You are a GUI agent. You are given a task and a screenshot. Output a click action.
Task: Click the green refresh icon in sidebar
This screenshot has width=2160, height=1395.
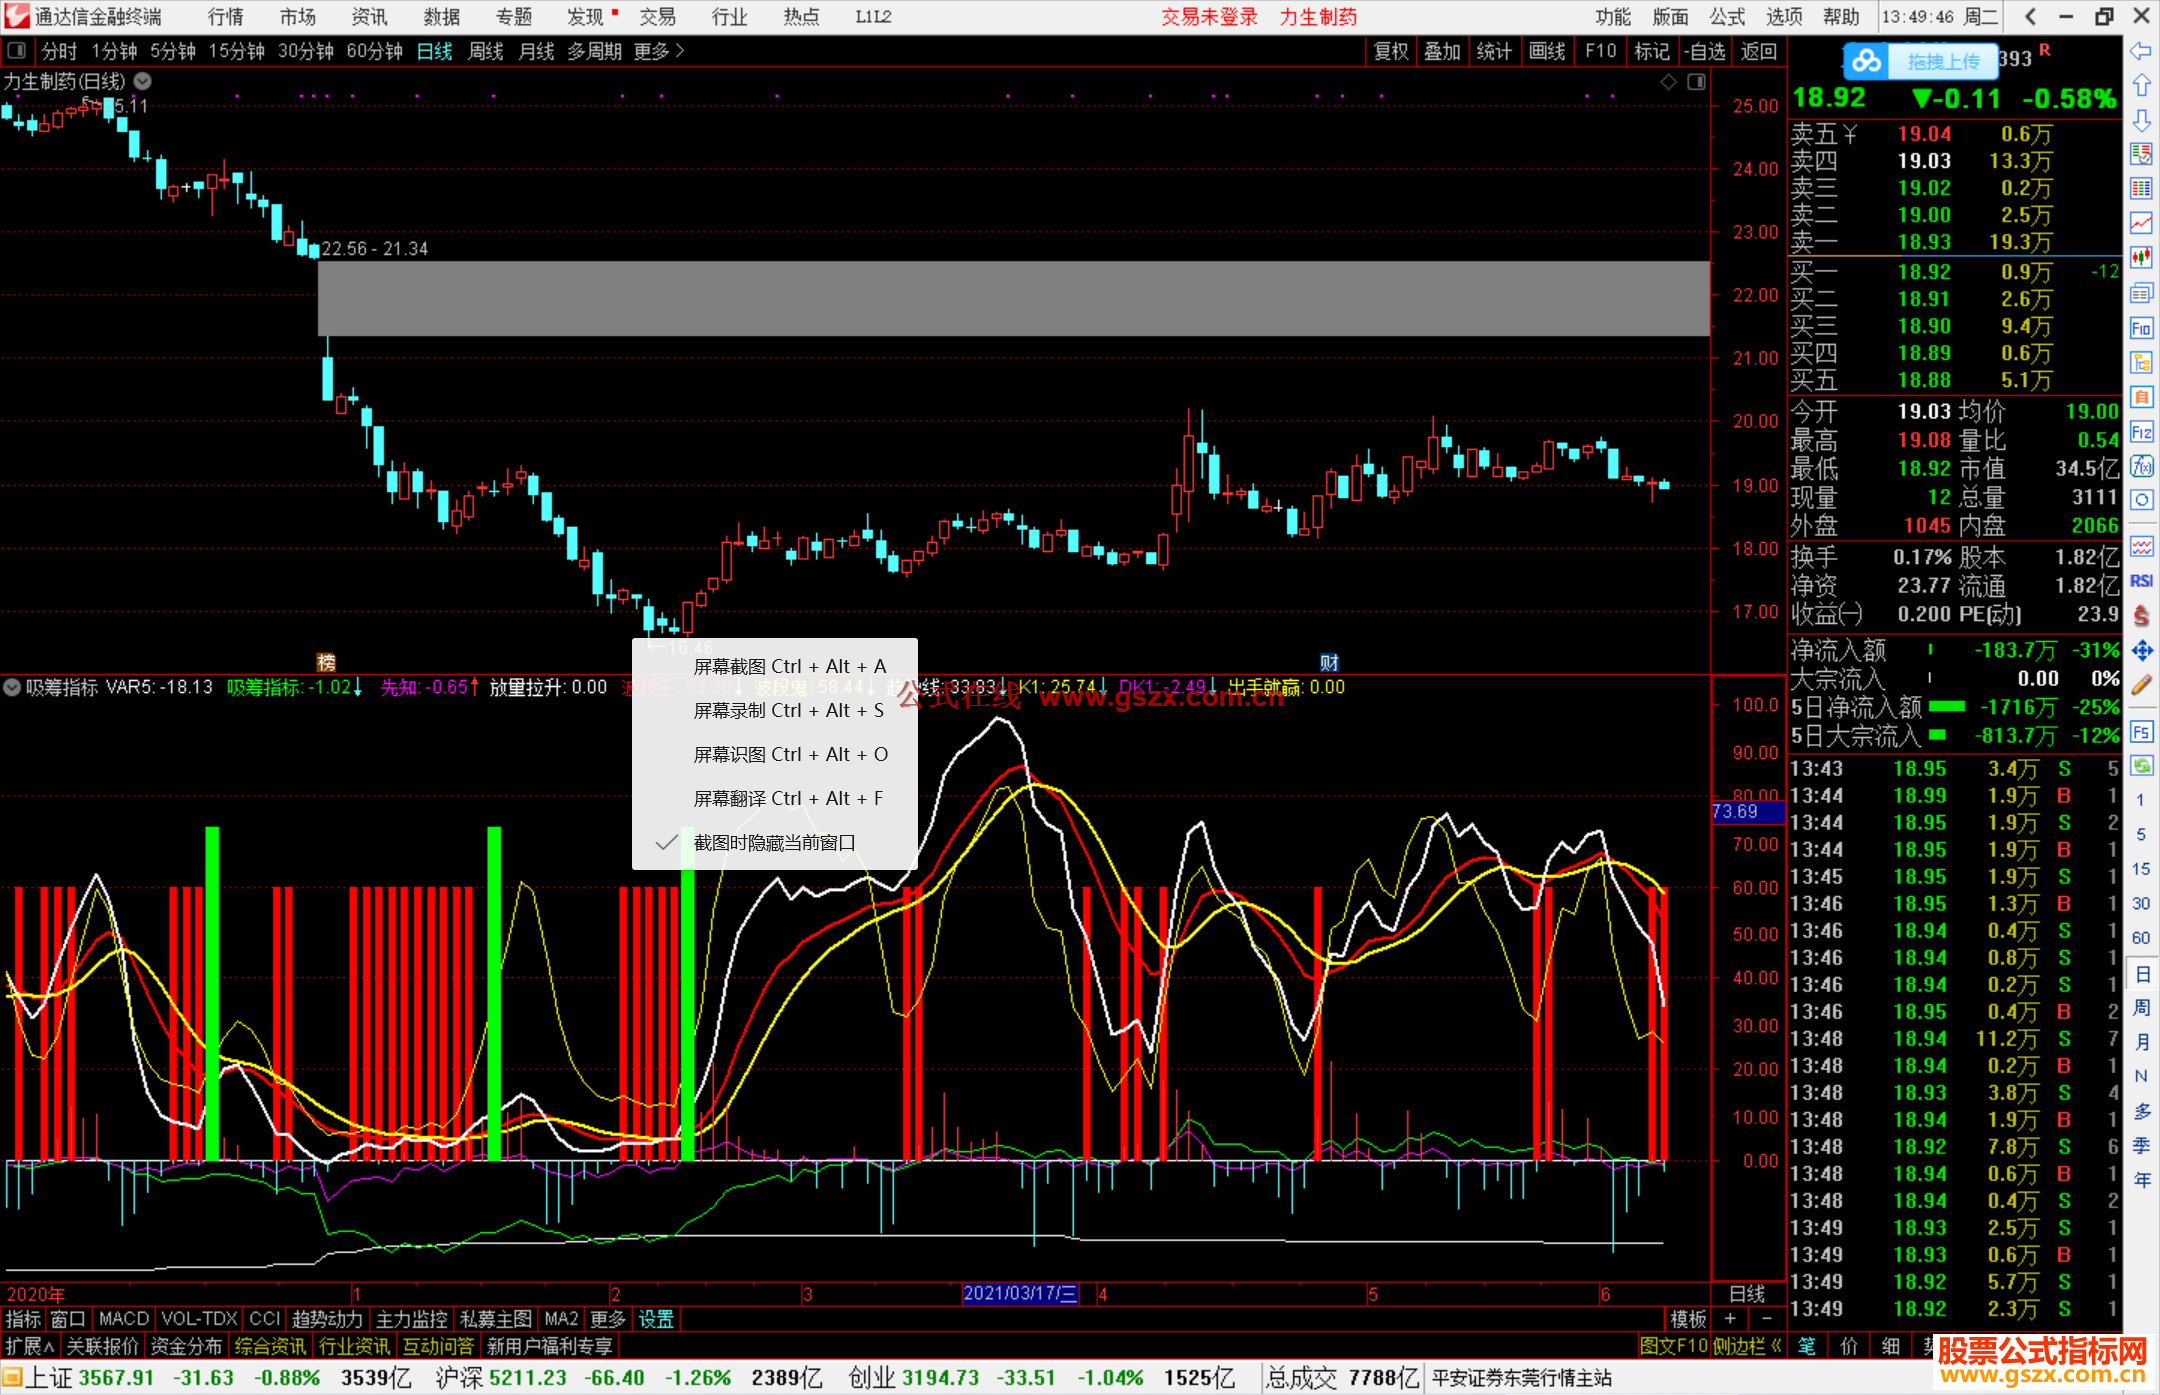[x=2141, y=766]
